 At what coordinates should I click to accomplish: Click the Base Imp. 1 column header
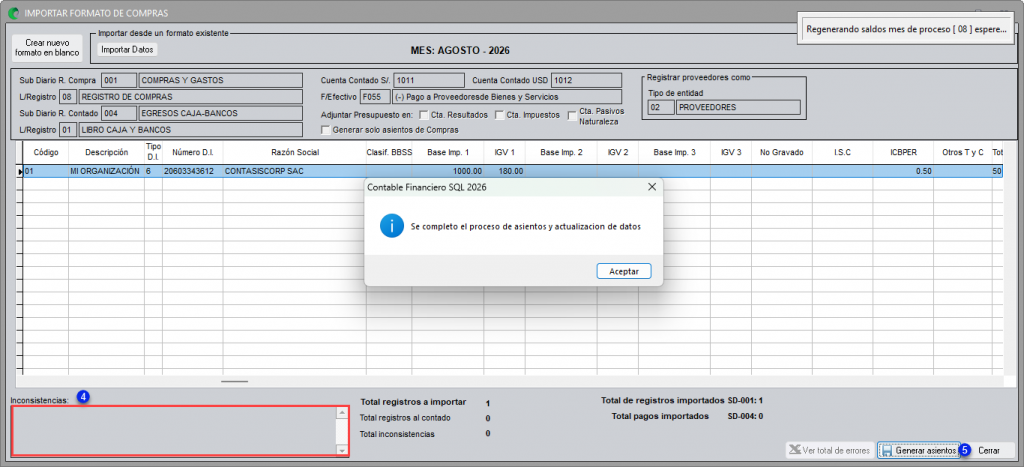click(x=448, y=152)
